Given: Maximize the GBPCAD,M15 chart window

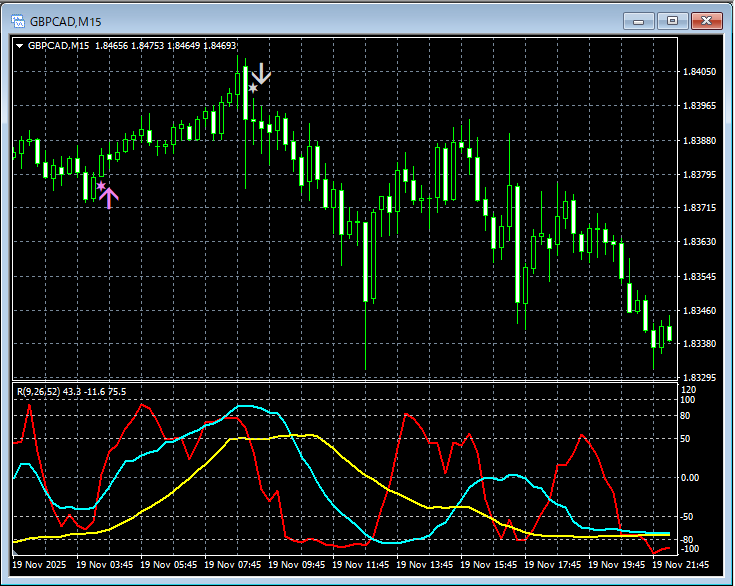Looking at the screenshot, I should (672, 21).
